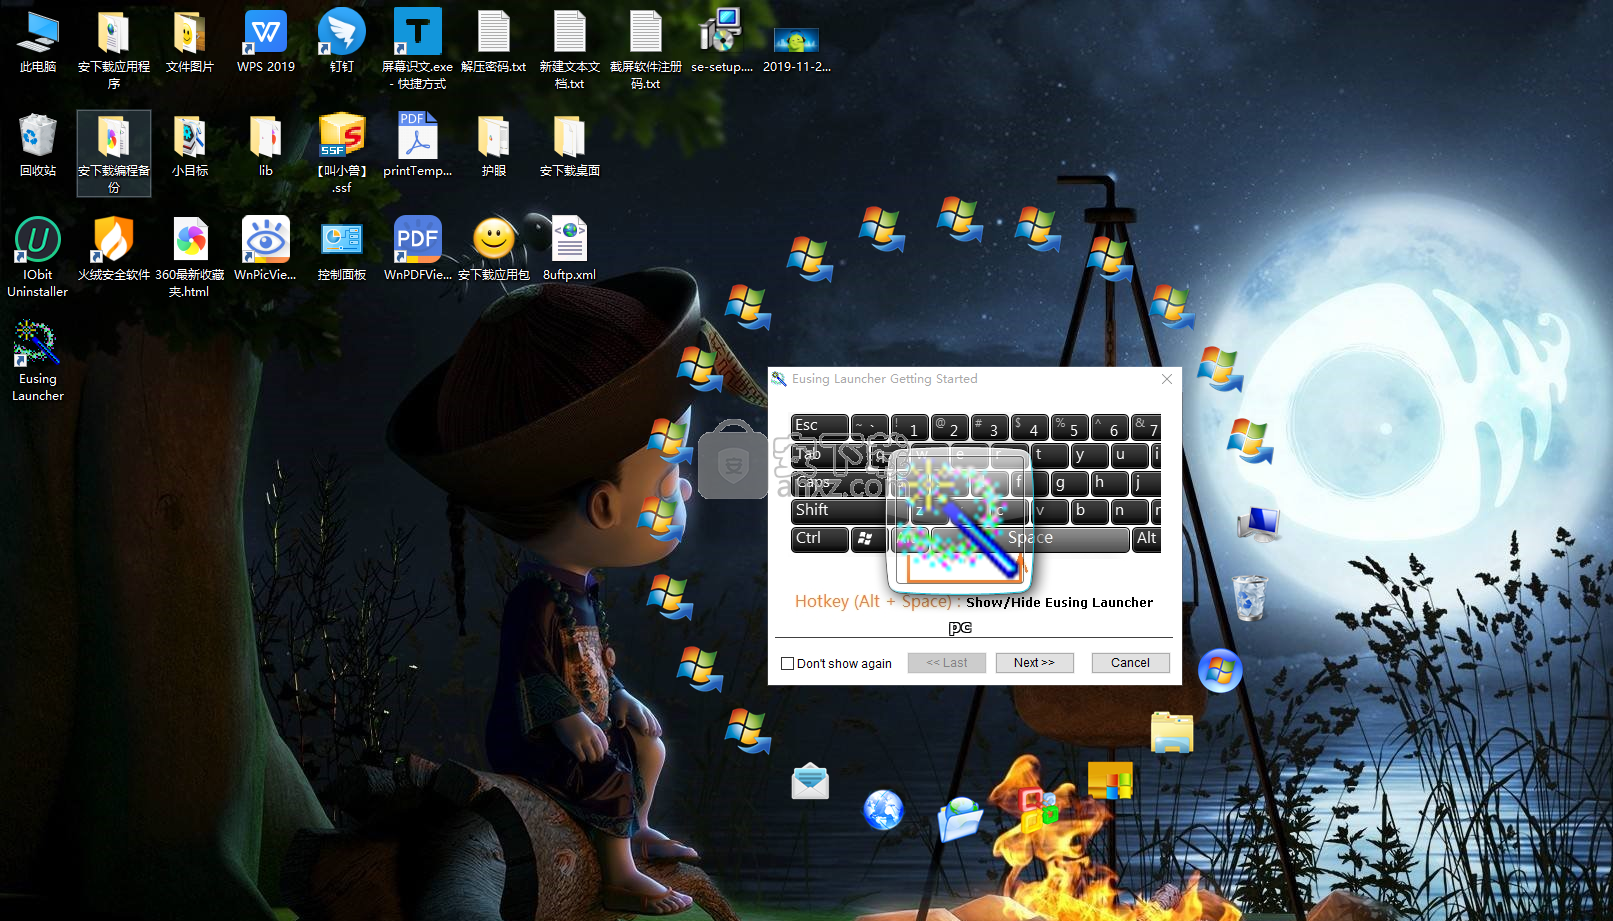
Task: Open the colorful cubes launcher icon
Action: click(x=1038, y=811)
